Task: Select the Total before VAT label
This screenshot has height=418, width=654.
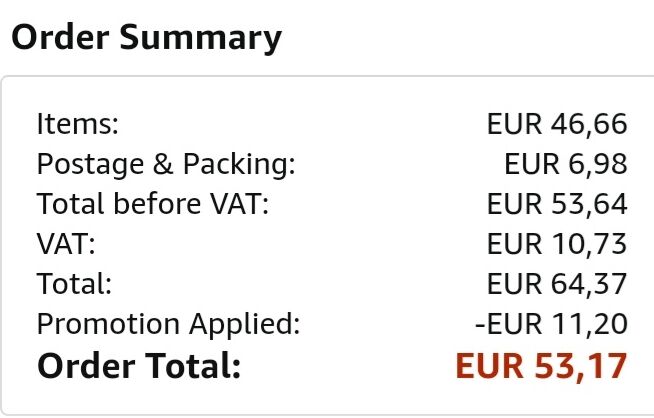Action: pos(153,204)
